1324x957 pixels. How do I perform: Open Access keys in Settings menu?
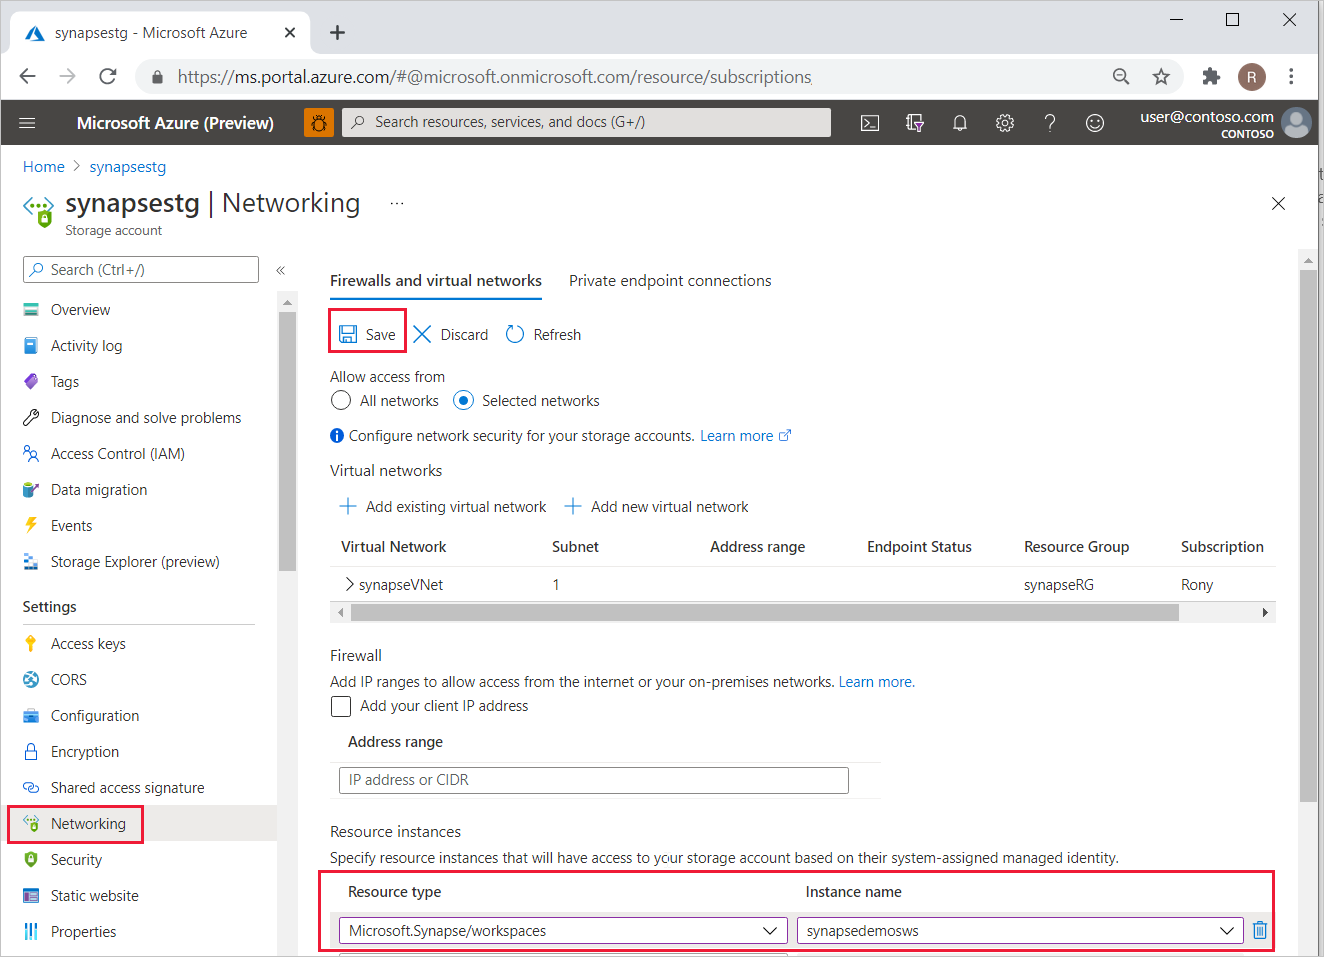tap(88, 644)
